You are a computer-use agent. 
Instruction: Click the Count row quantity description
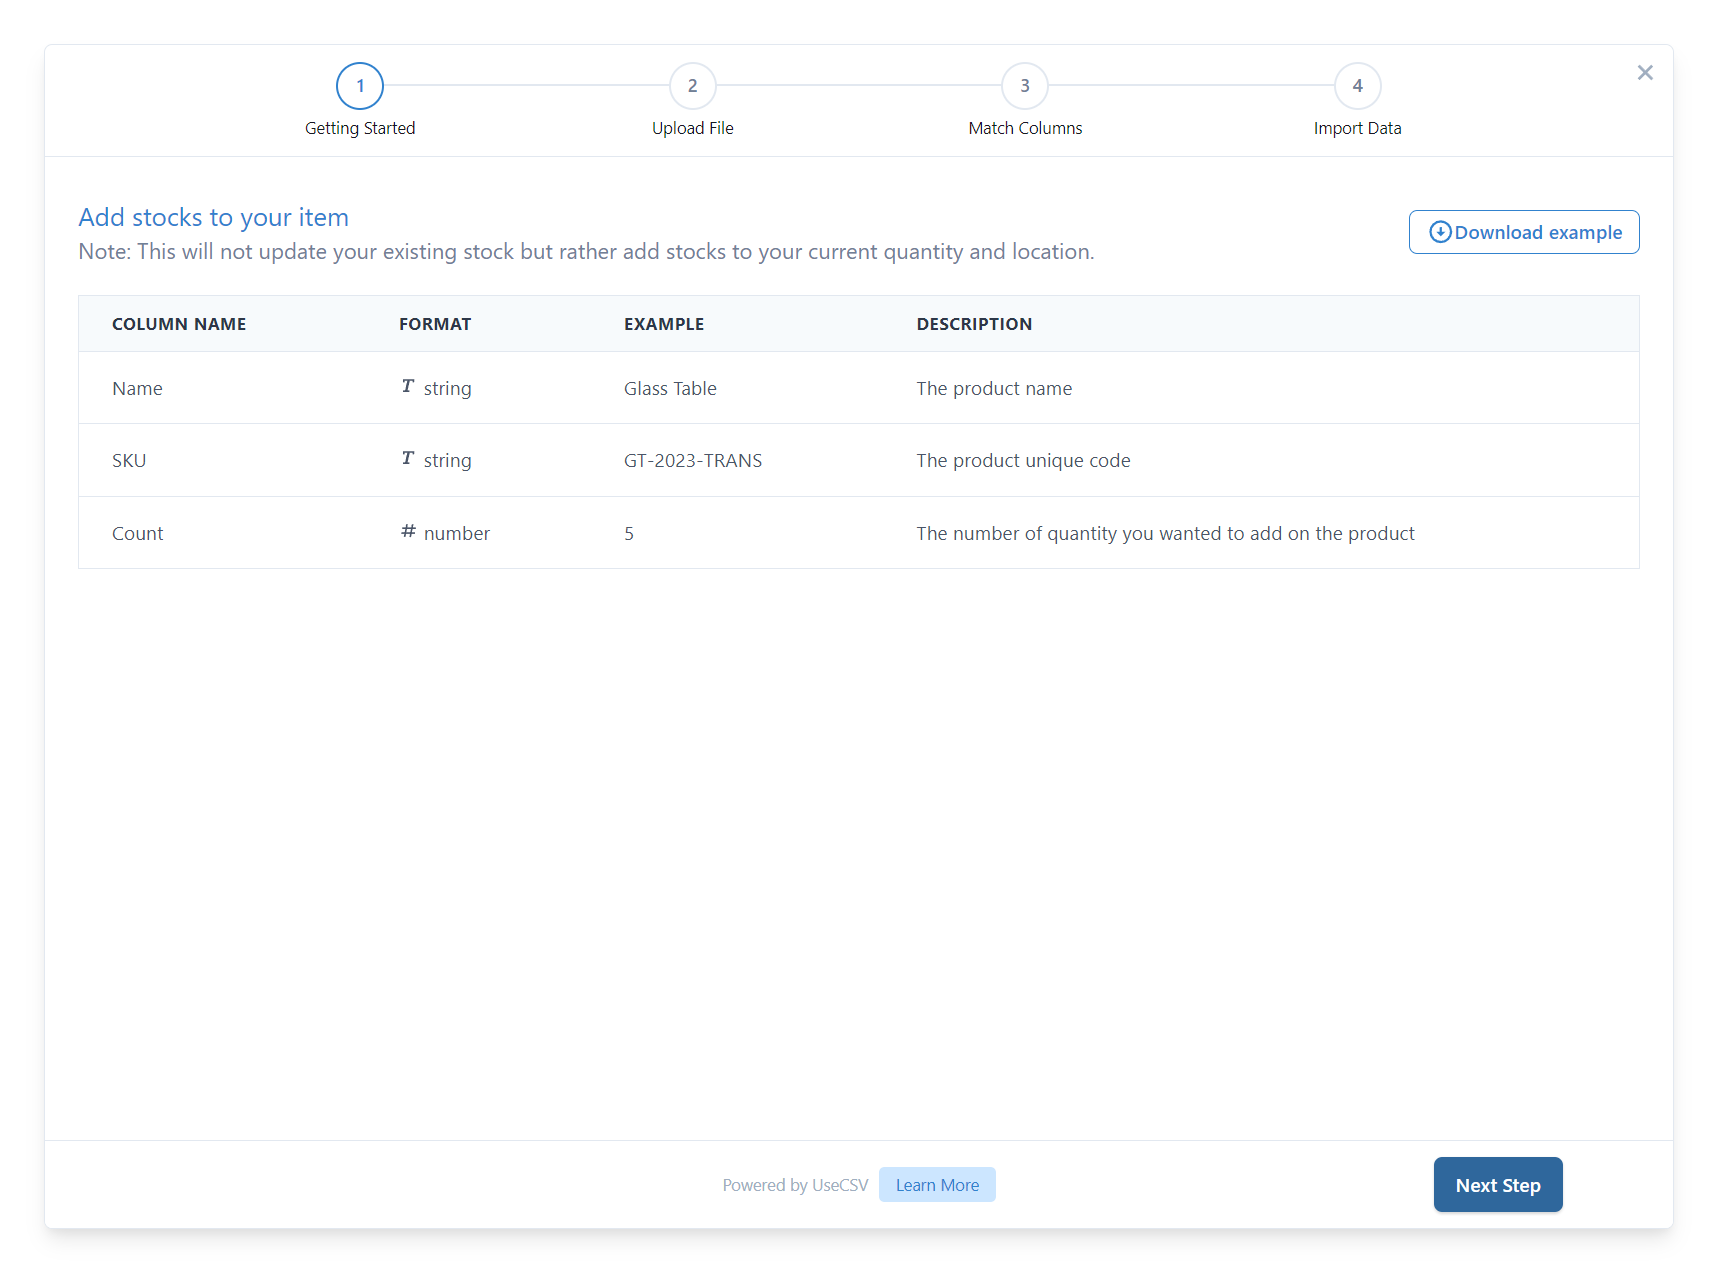(1165, 533)
